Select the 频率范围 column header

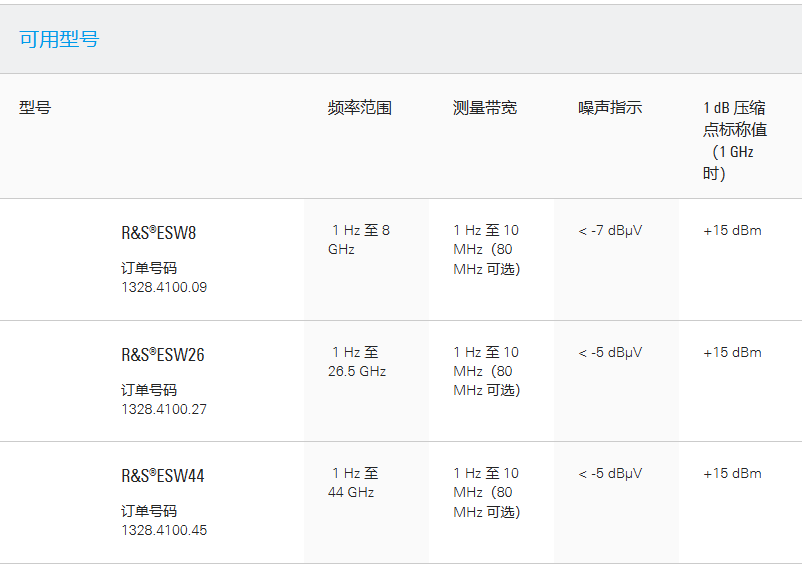(x=360, y=108)
